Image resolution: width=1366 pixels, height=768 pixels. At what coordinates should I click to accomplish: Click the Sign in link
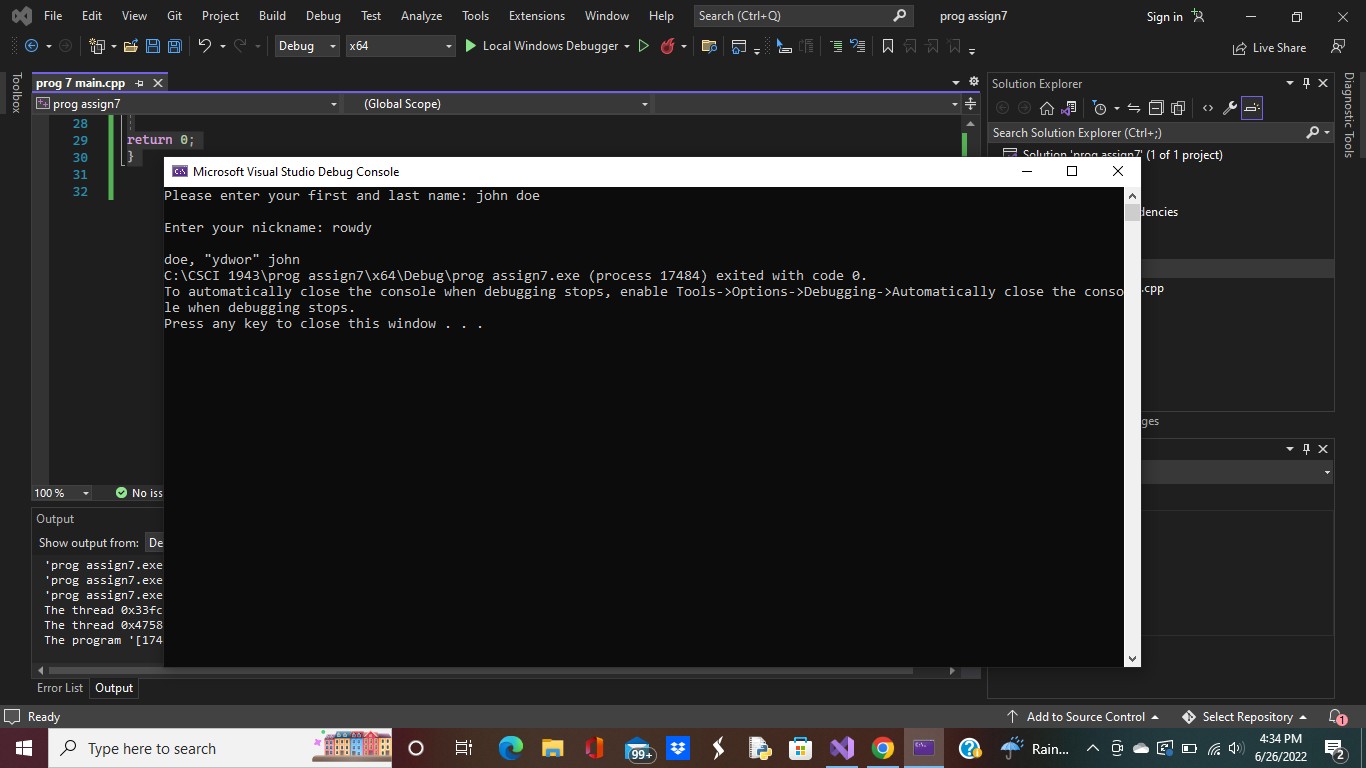click(x=1163, y=16)
